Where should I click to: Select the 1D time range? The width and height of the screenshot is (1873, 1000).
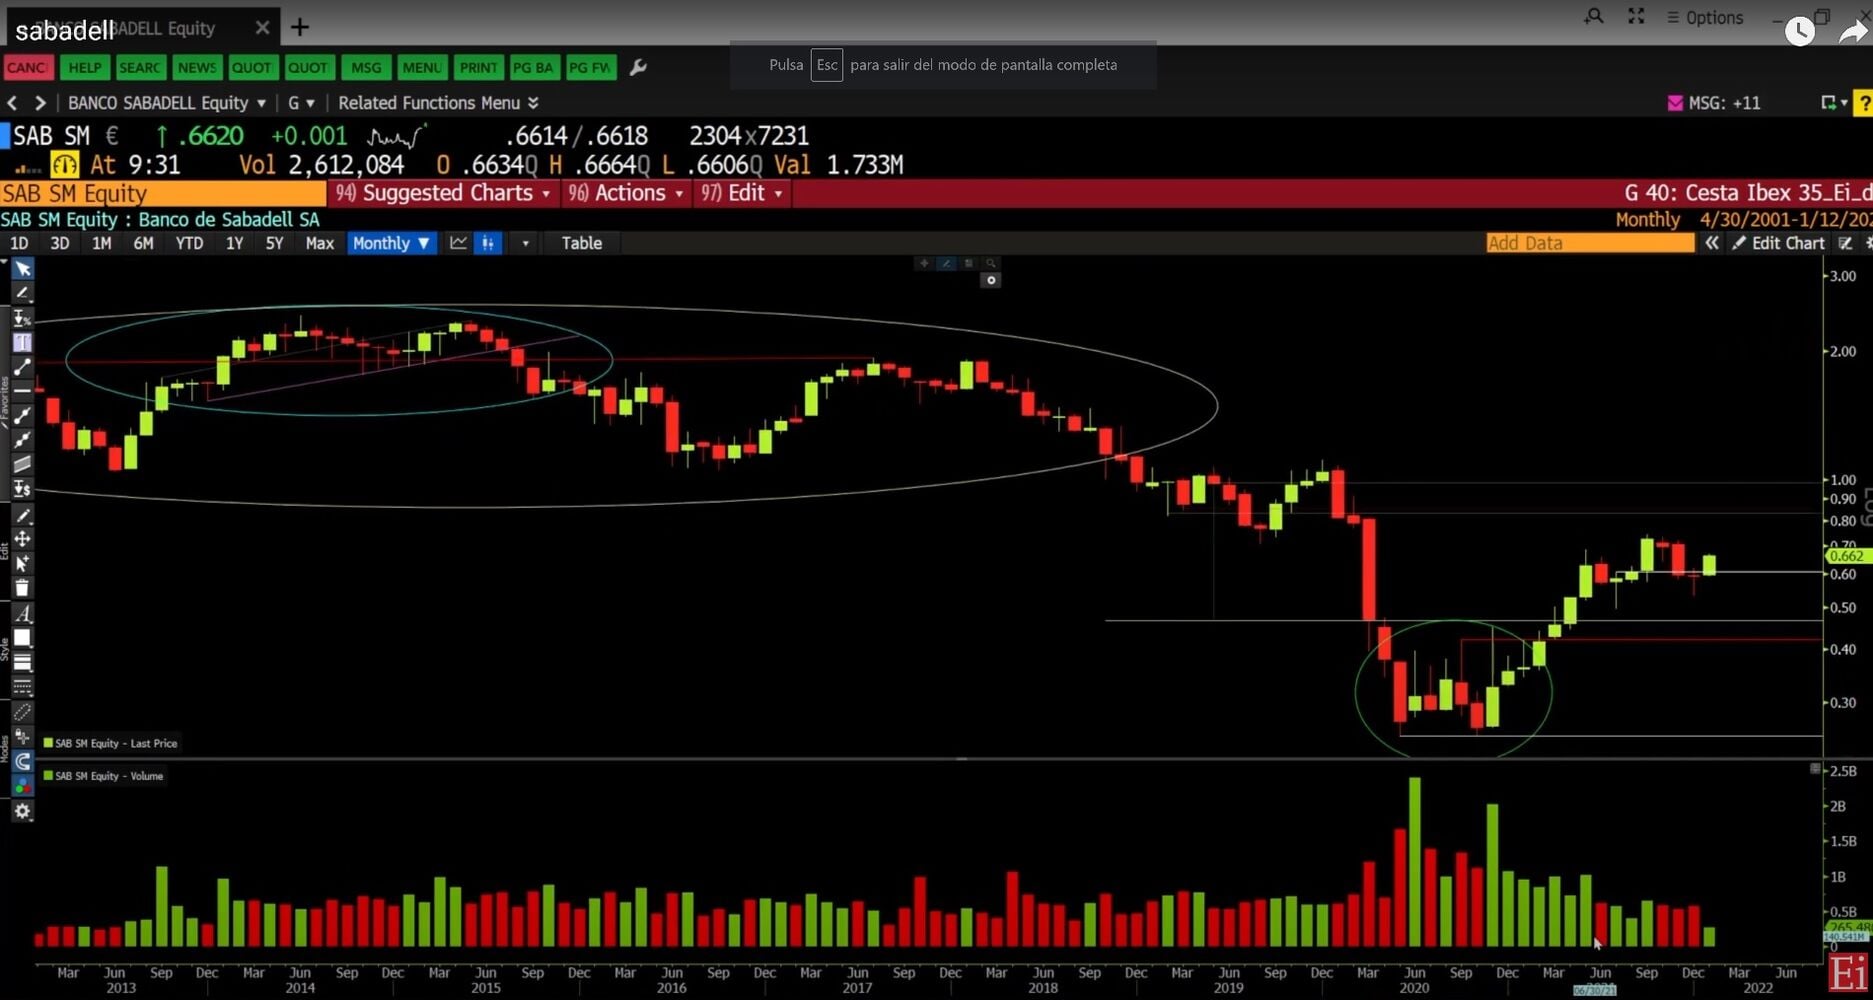pos(19,243)
